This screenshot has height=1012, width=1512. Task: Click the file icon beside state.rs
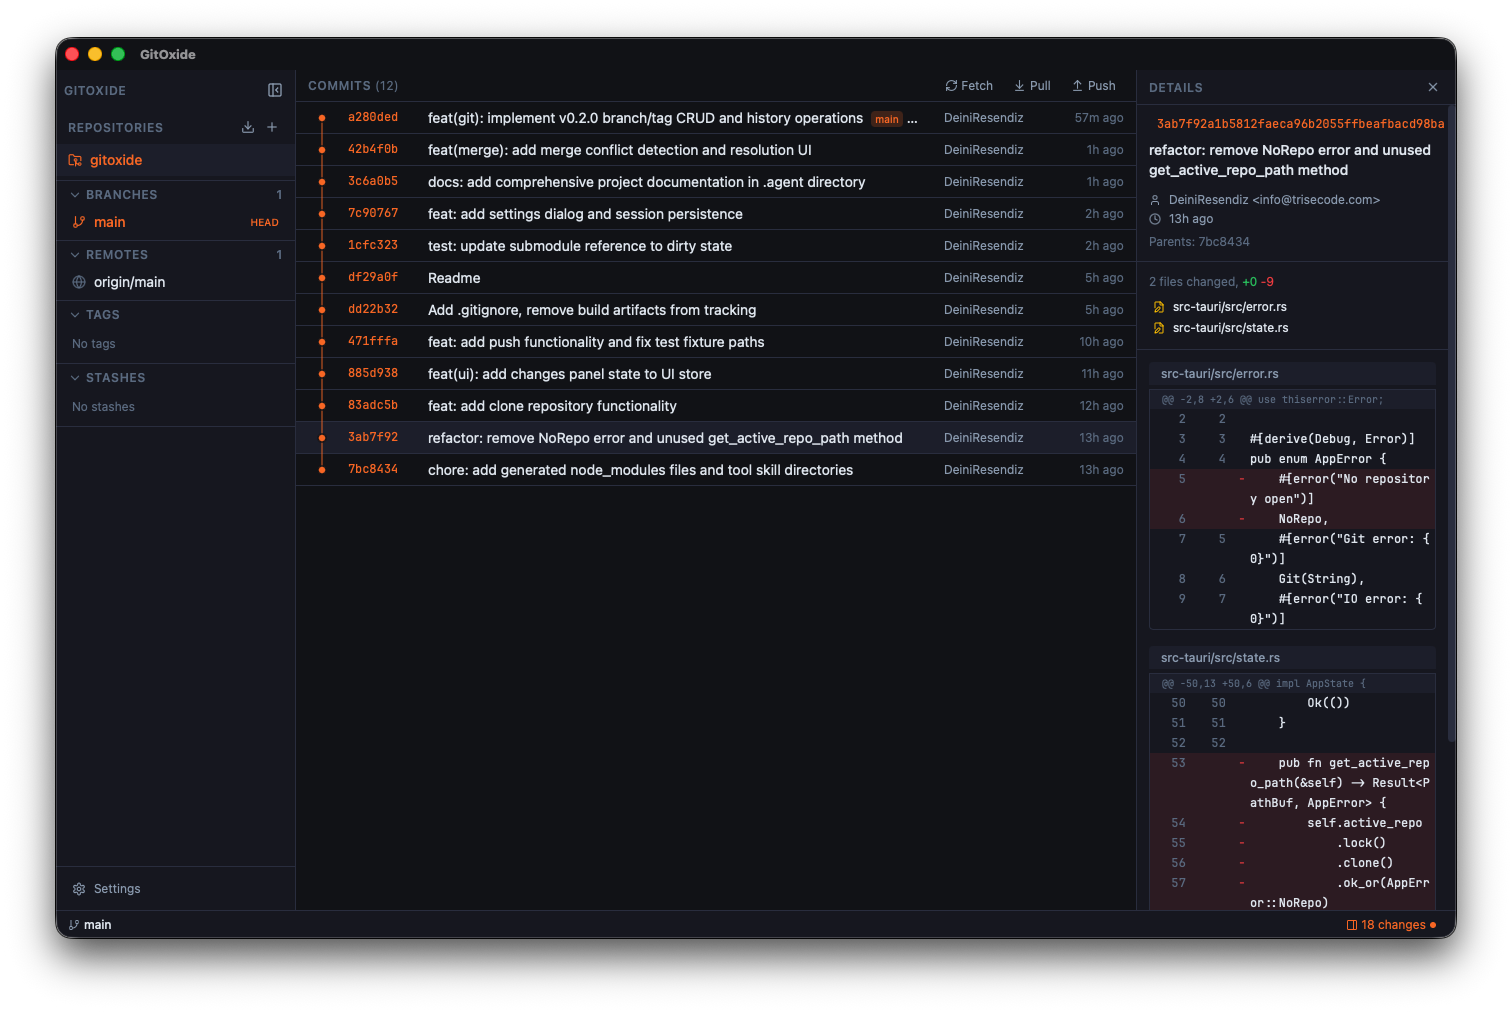pyautogui.click(x=1159, y=328)
